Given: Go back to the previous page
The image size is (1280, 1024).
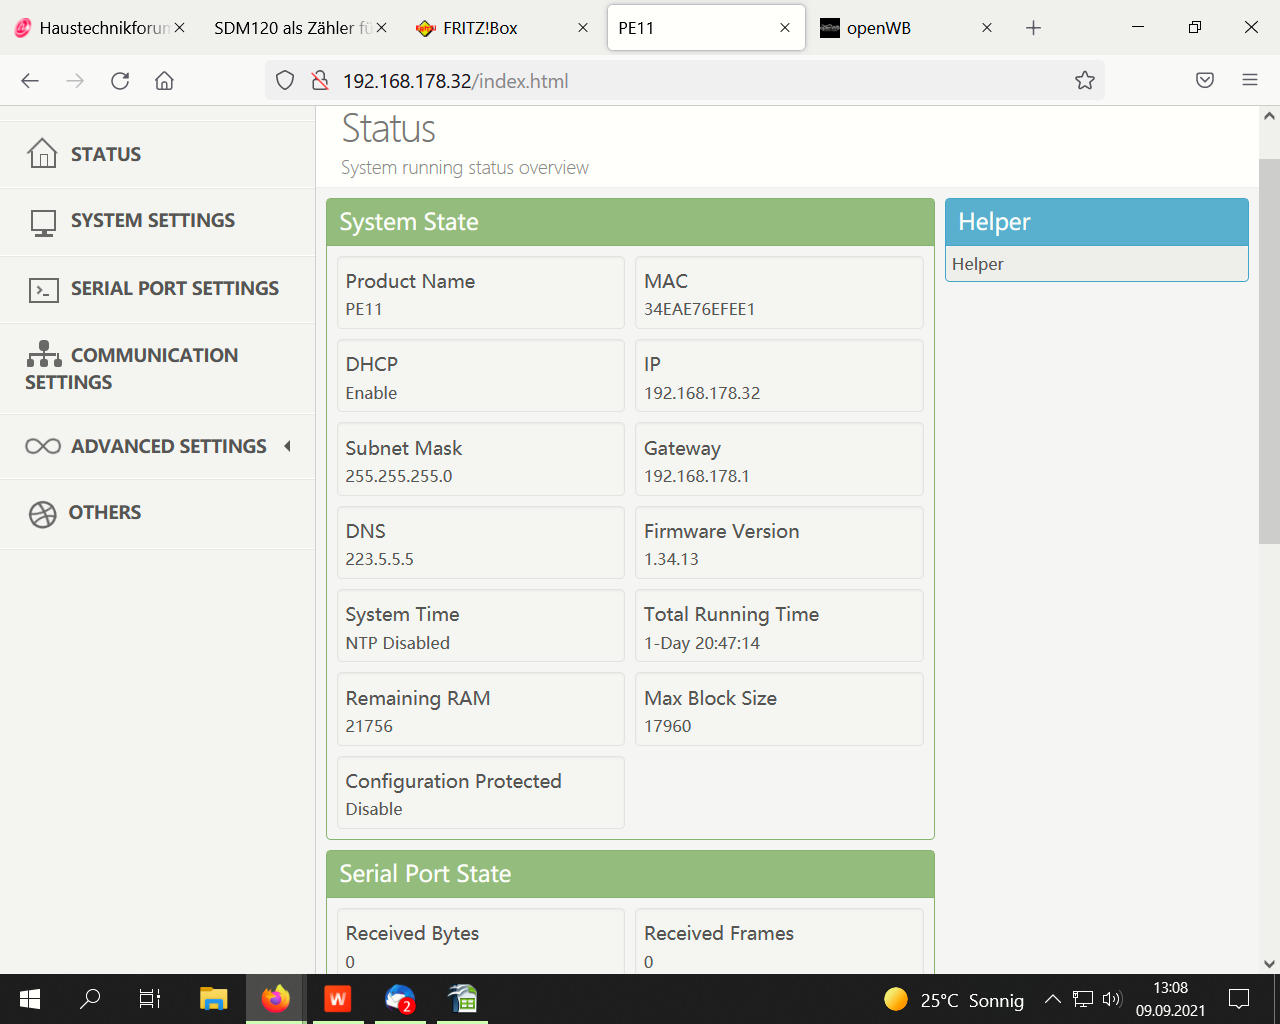Looking at the screenshot, I should coord(30,81).
